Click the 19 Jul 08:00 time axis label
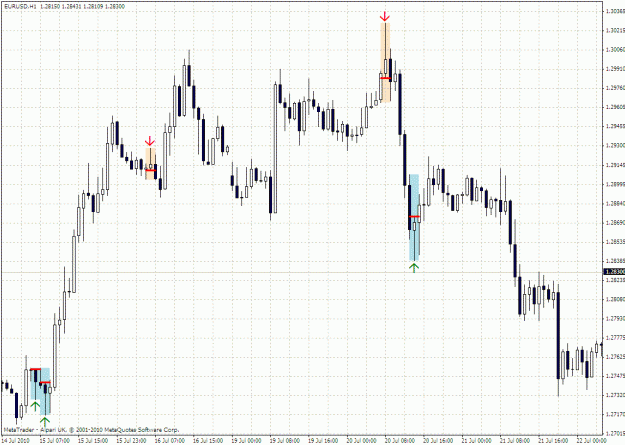The height and width of the screenshot is (445, 625). pyautogui.click(x=285, y=441)
